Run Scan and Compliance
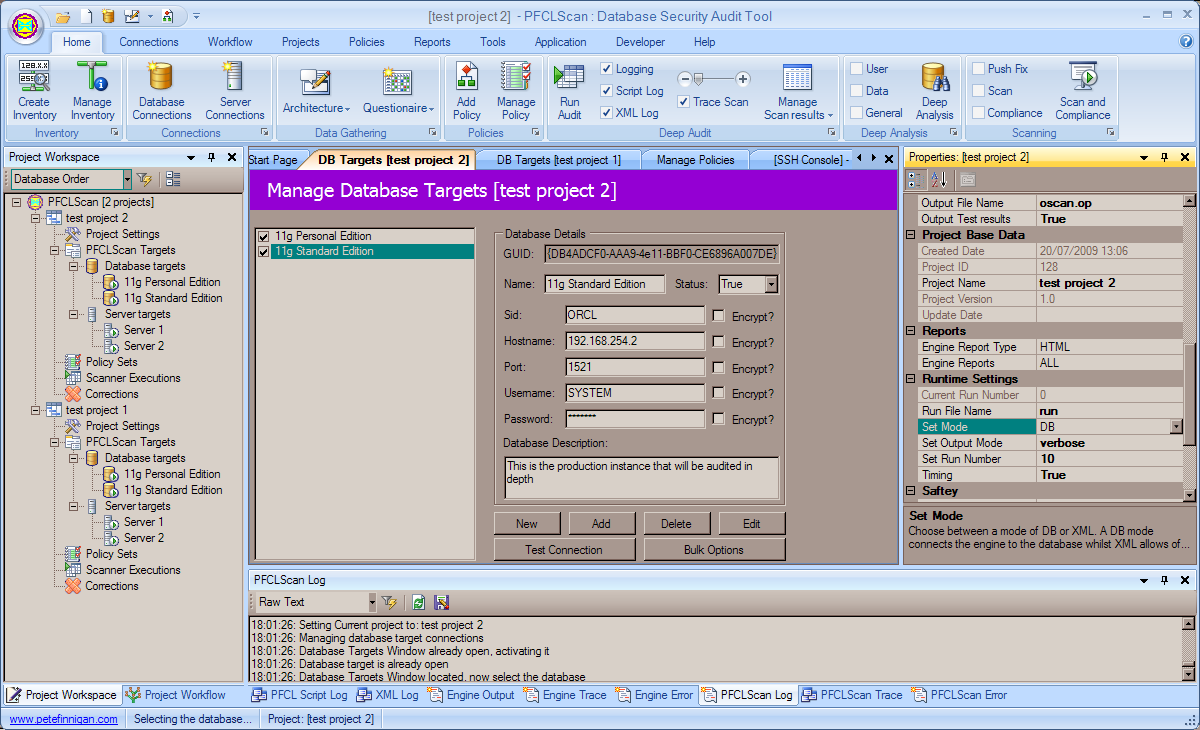Screen dimensions: 1200x730 tap(1083, 90)
